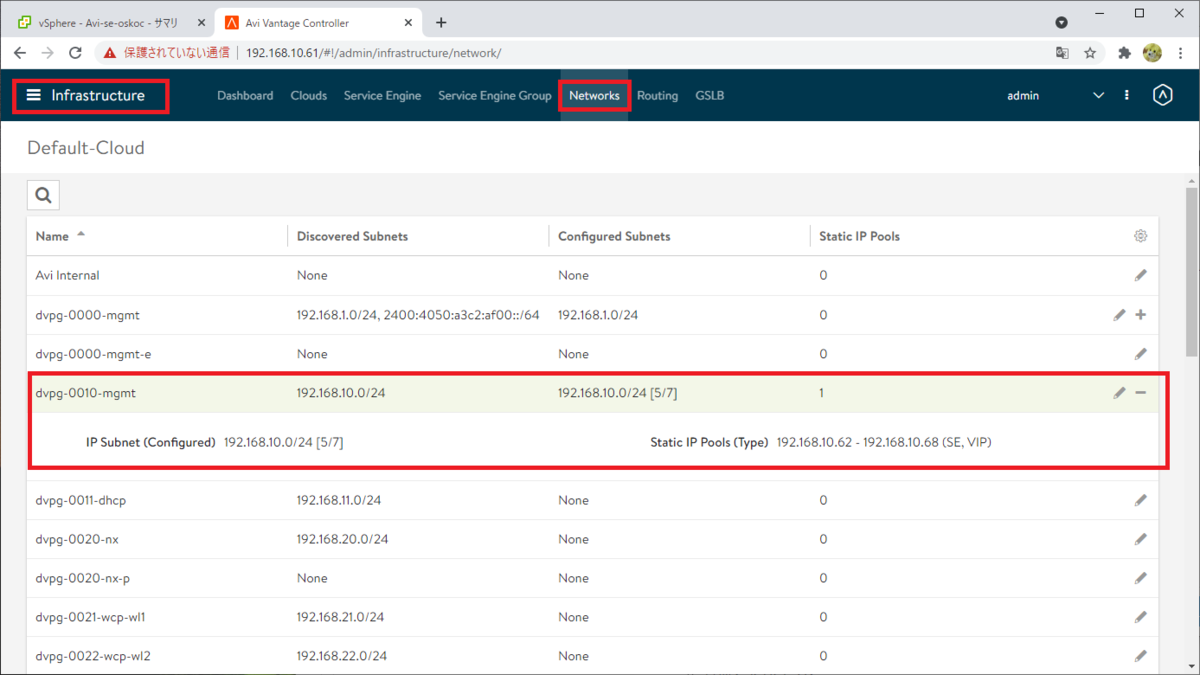Open the tab search dropdown in Chrome
The image size is (1200, 675).
1062,22
